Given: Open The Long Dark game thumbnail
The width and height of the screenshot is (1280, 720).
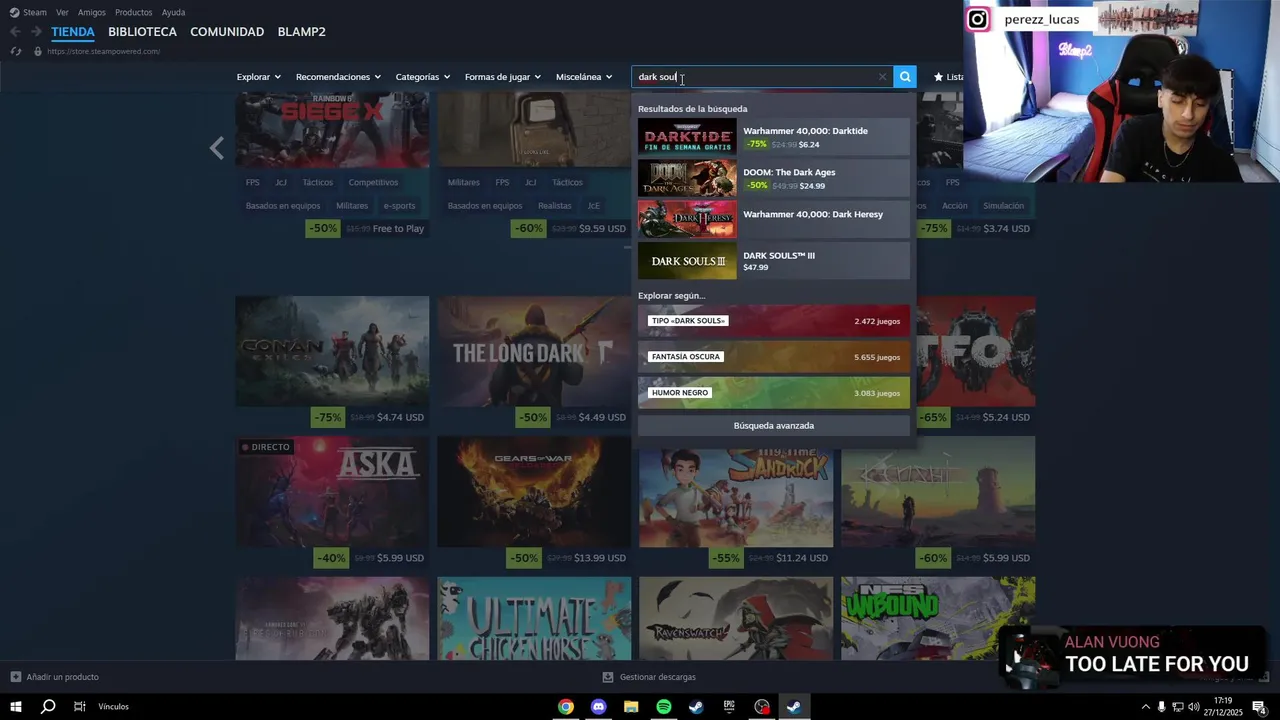Looking at the screenshot, I should [x=534, y=351].
